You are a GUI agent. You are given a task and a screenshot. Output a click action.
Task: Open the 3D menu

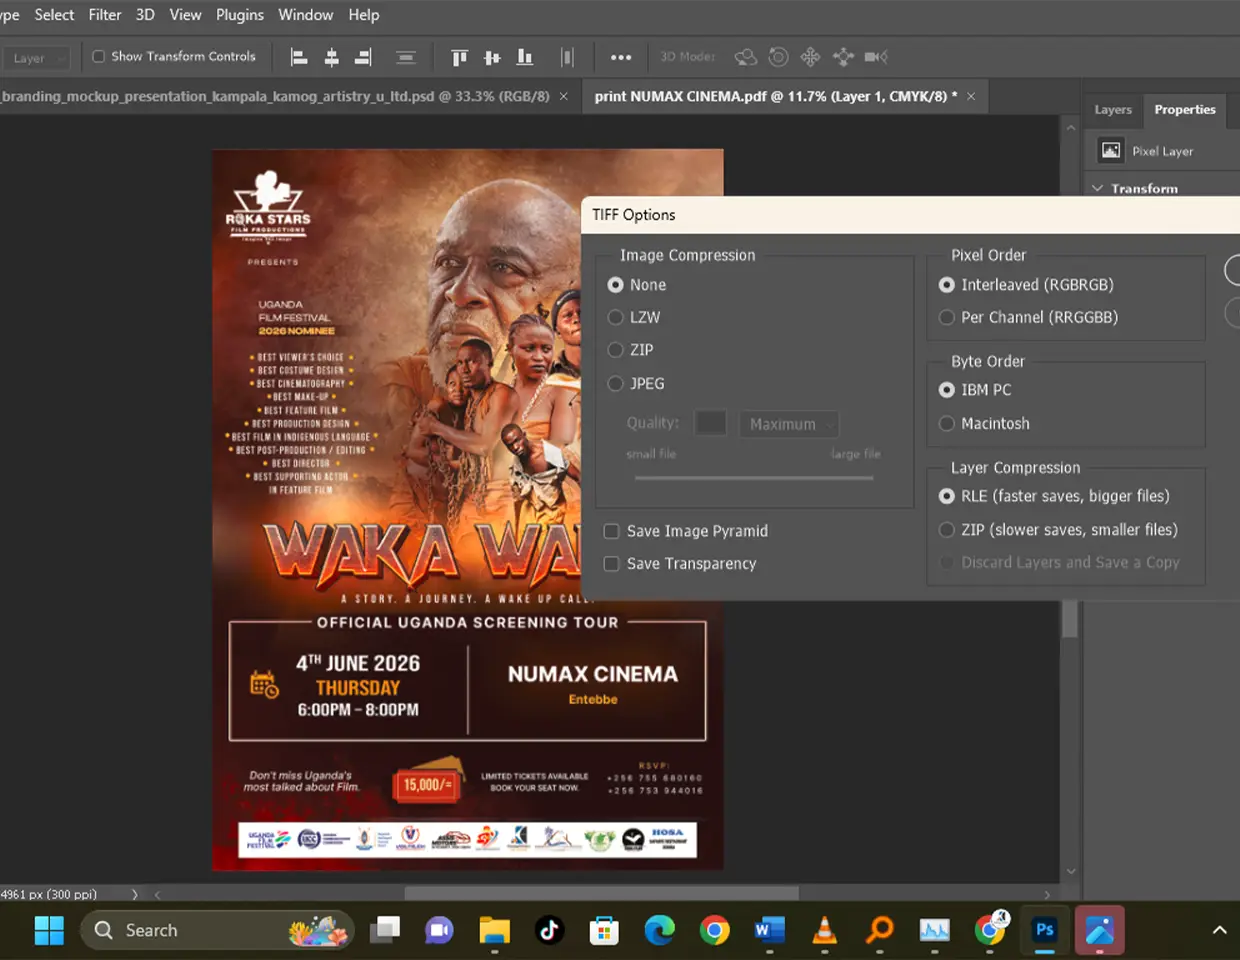tap(145, 15)
